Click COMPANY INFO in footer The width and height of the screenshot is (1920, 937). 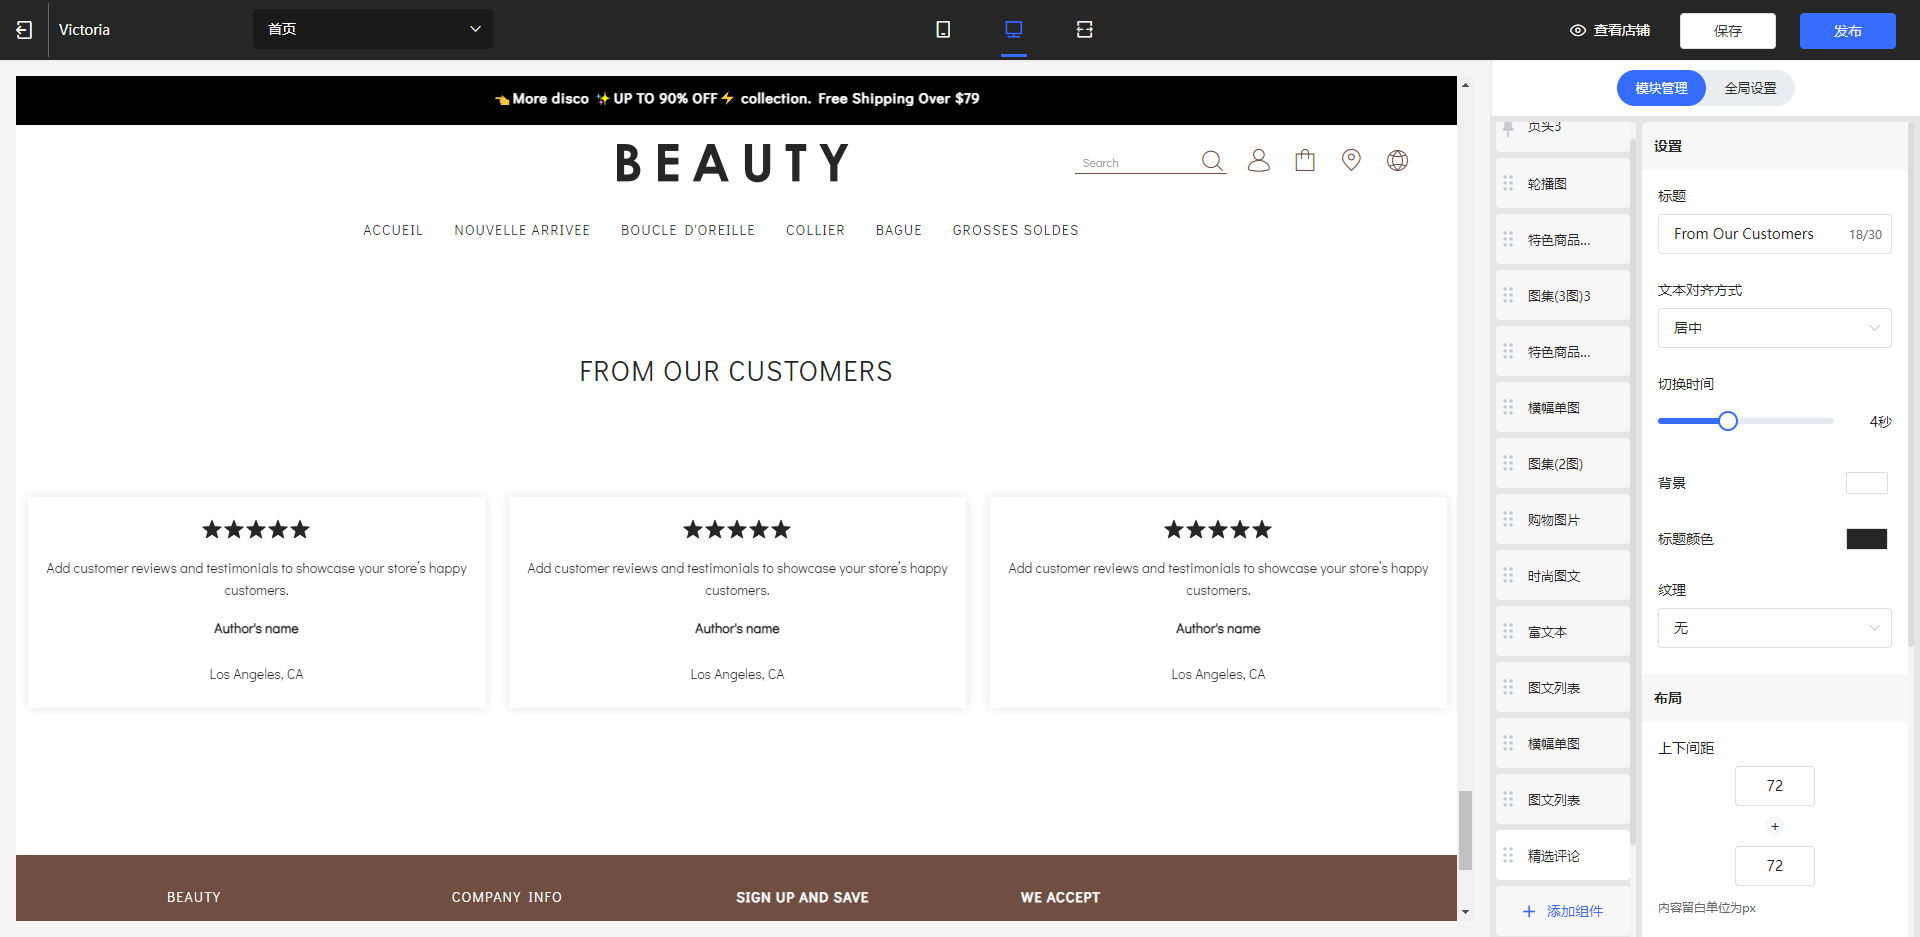pyautogui.click(x=506, y=897)
